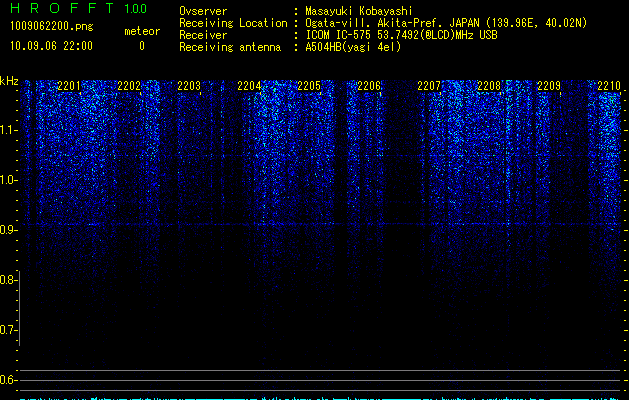The height and width of the screenshot is (400, 629).
Task: Click the meteor count label
Action: [142, 31]
